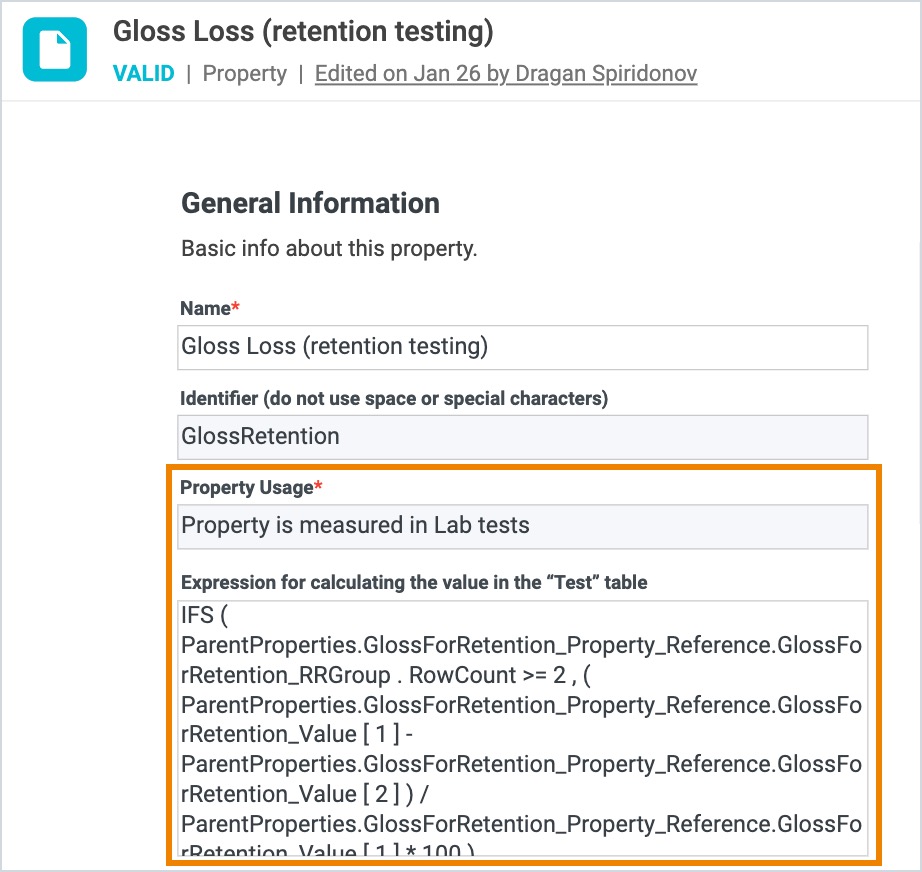922x872 pixels.
Task: Click 'Basic info about this property' text
Action: click(x=329, y=248)
